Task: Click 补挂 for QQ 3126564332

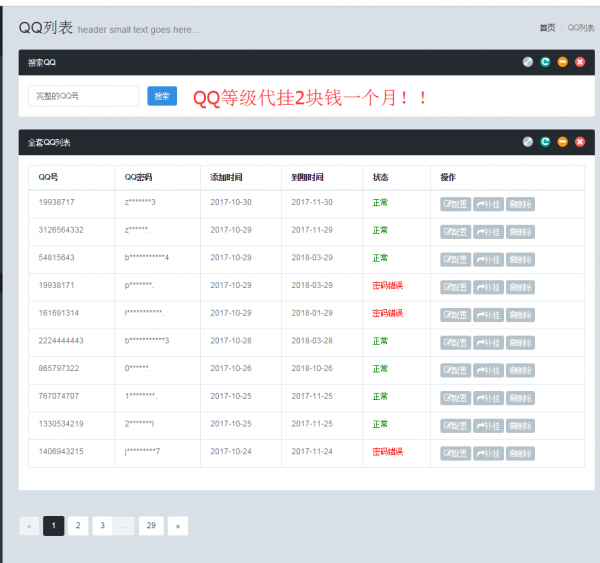Action: [488, 232]
